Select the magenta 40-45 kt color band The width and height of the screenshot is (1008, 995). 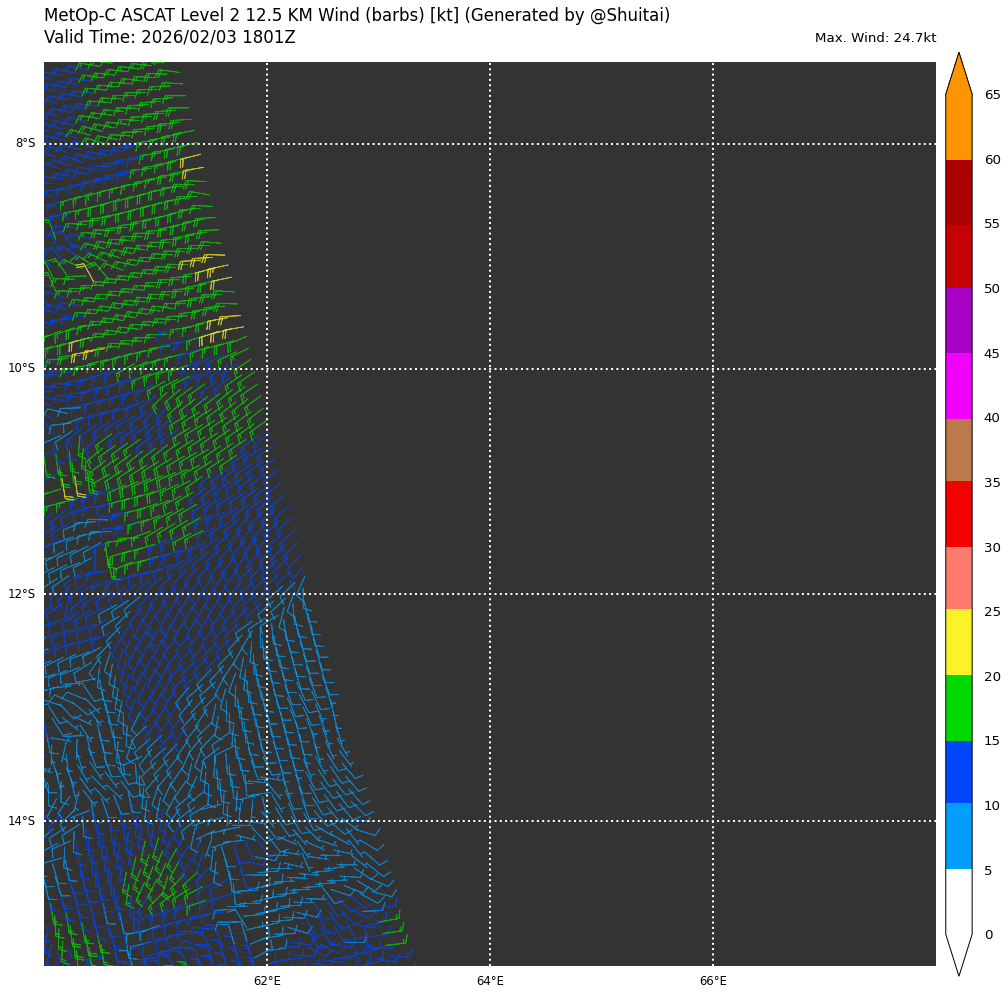(x=958, y=386)
